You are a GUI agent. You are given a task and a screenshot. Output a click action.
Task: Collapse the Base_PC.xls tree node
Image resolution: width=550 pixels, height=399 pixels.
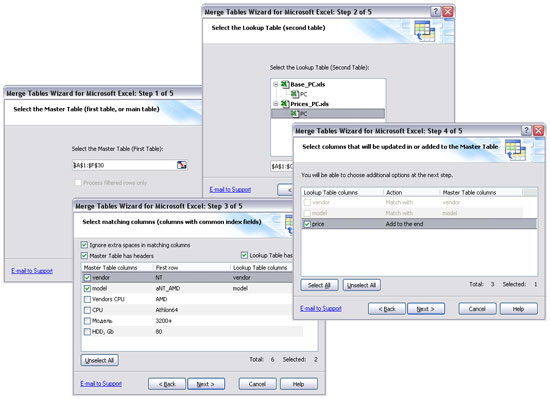click(276, 84)
